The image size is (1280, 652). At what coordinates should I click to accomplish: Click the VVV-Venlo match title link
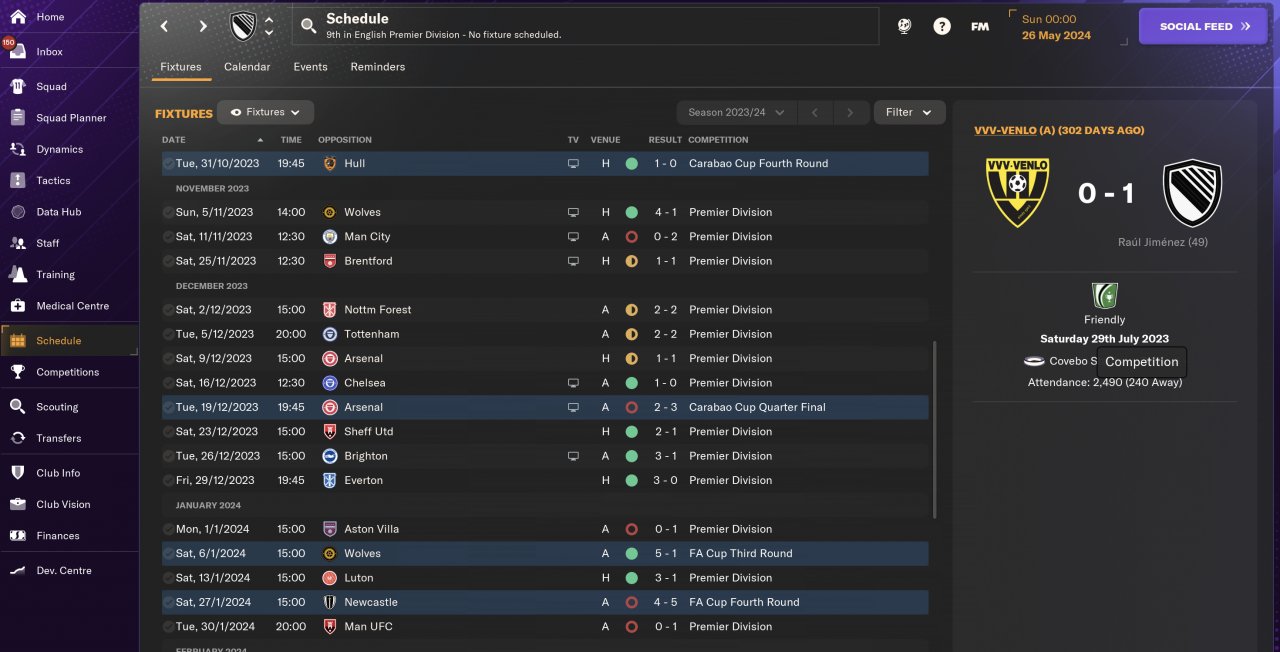pos(1058,131)
